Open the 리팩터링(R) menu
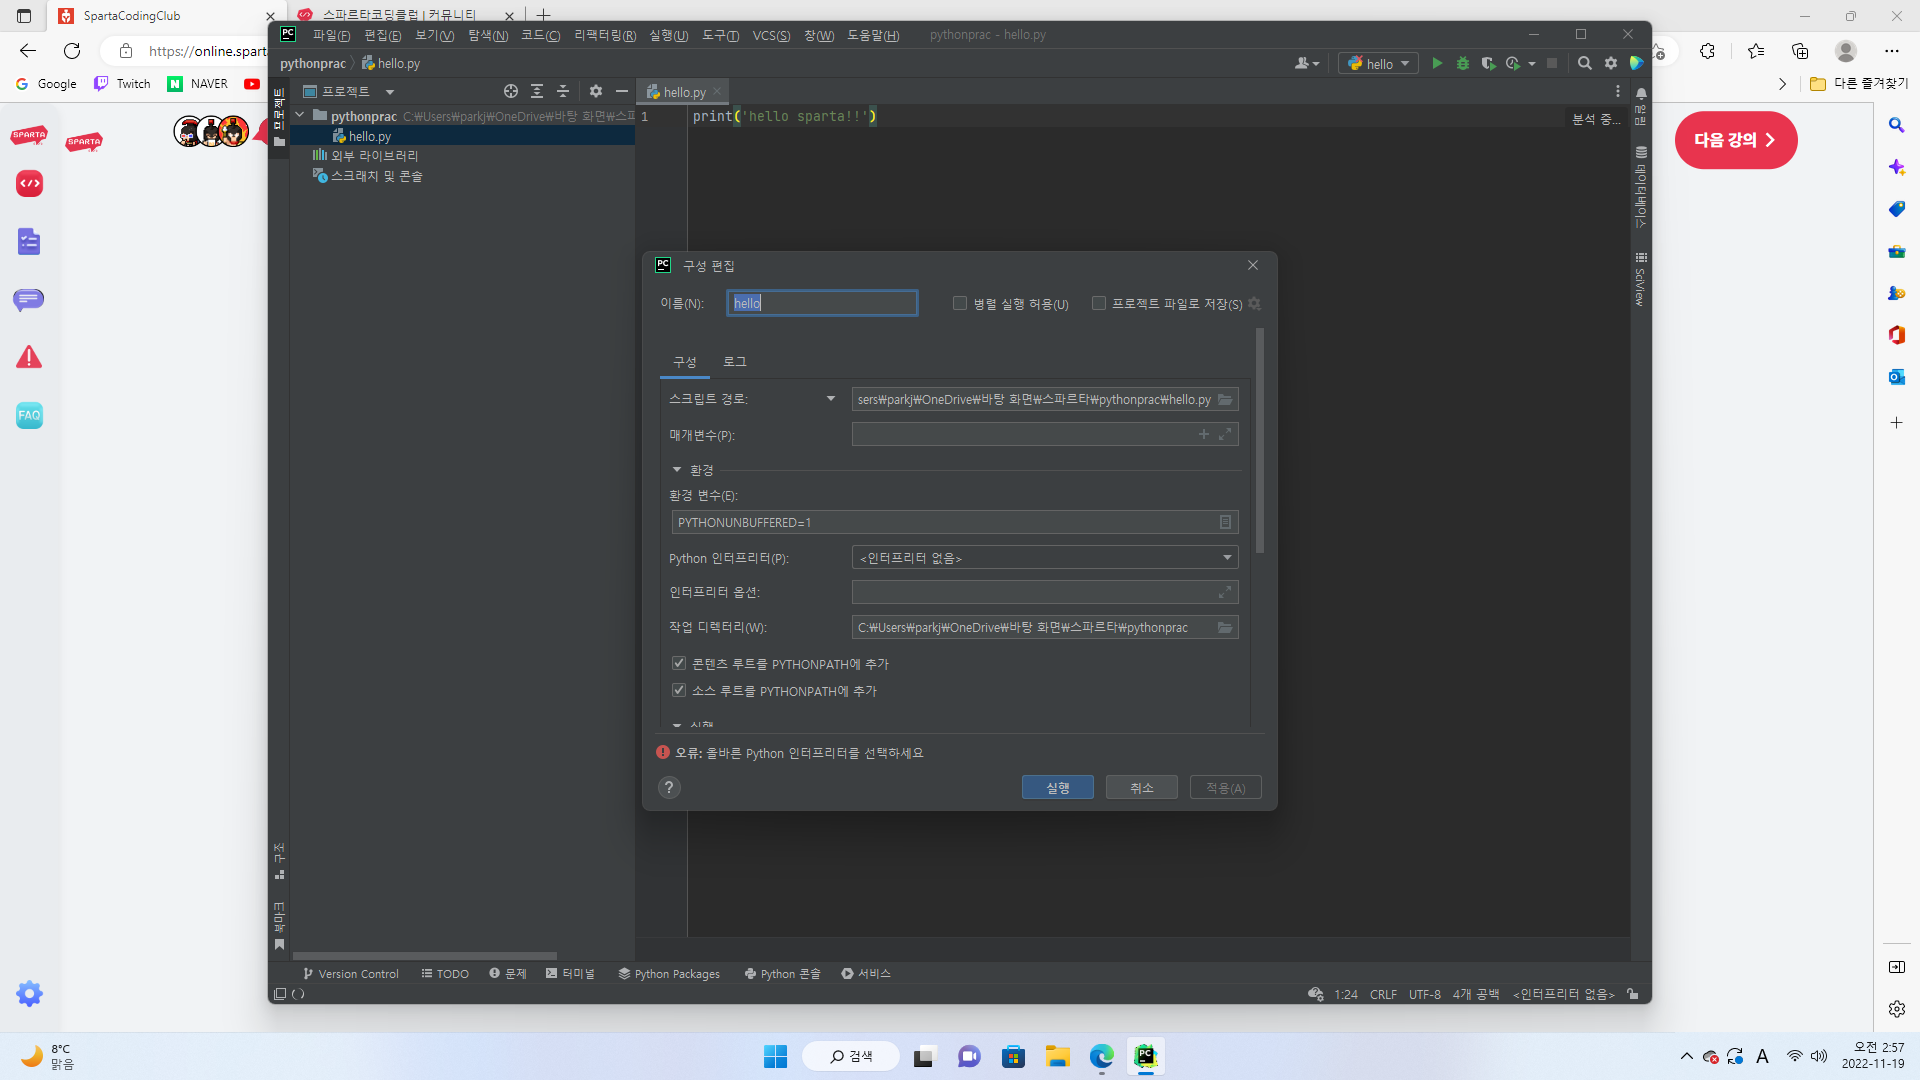 (x=605, y=35)
